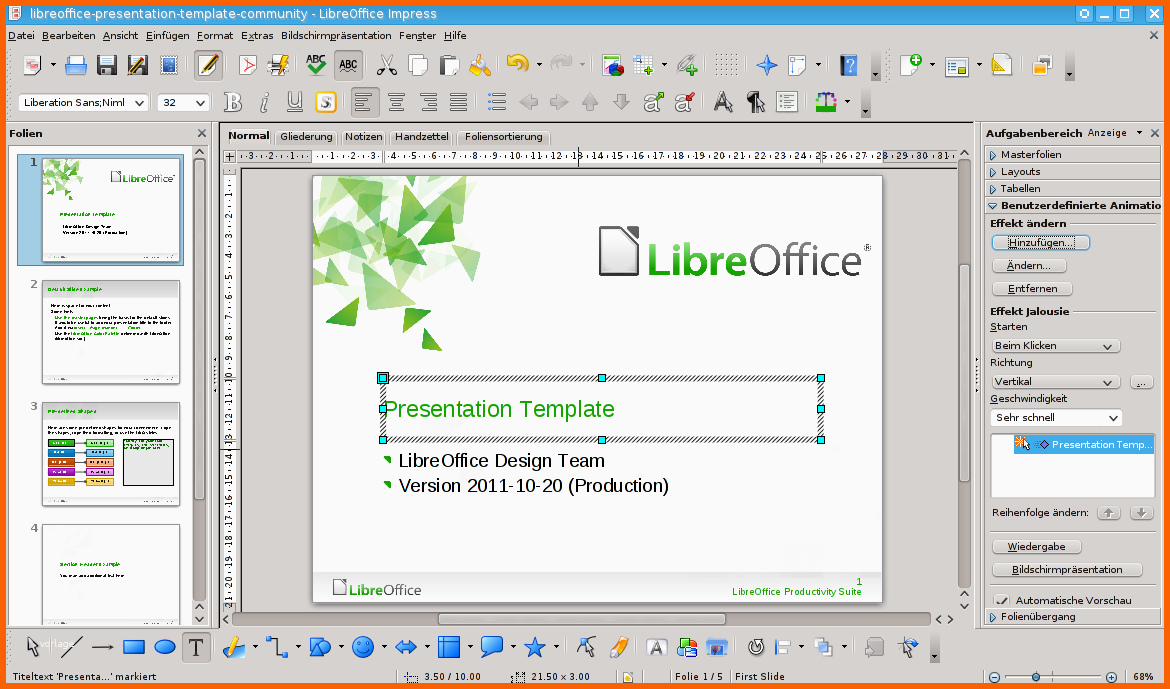Select the Text tool T
The height and width of the screenshot is (689, 1170).
click(x=196, y=647)
